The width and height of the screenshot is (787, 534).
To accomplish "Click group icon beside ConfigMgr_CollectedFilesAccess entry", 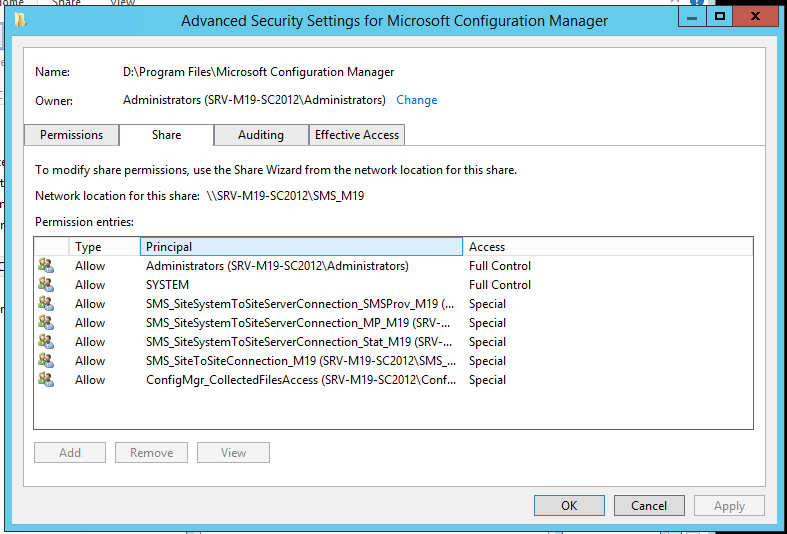I will (46, 380).
